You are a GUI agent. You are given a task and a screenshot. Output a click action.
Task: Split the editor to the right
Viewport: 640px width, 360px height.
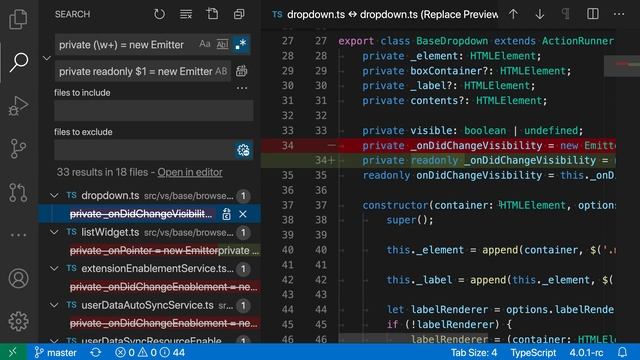click(593, 14)
